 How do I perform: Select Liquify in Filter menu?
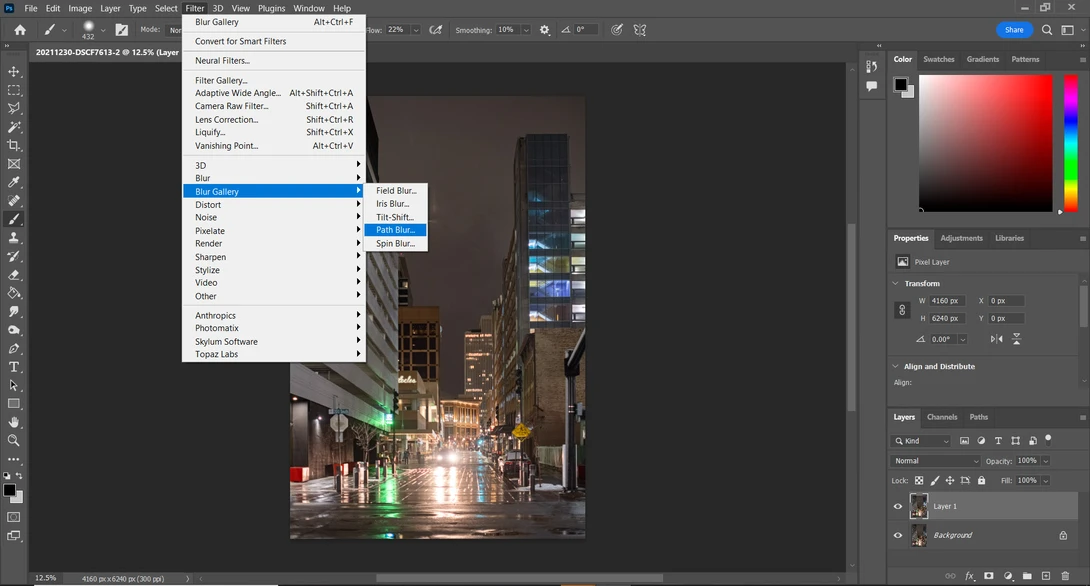tap(274, 132)
